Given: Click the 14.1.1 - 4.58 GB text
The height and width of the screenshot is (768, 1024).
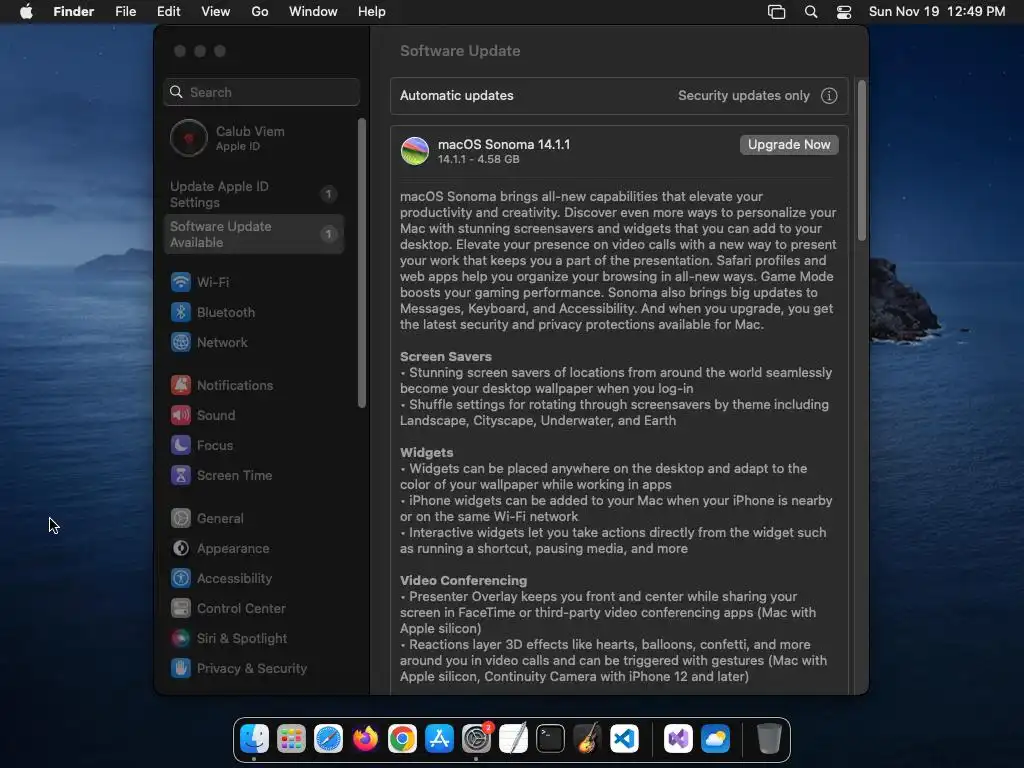Looking at the screenshot, I should point(479,159).
